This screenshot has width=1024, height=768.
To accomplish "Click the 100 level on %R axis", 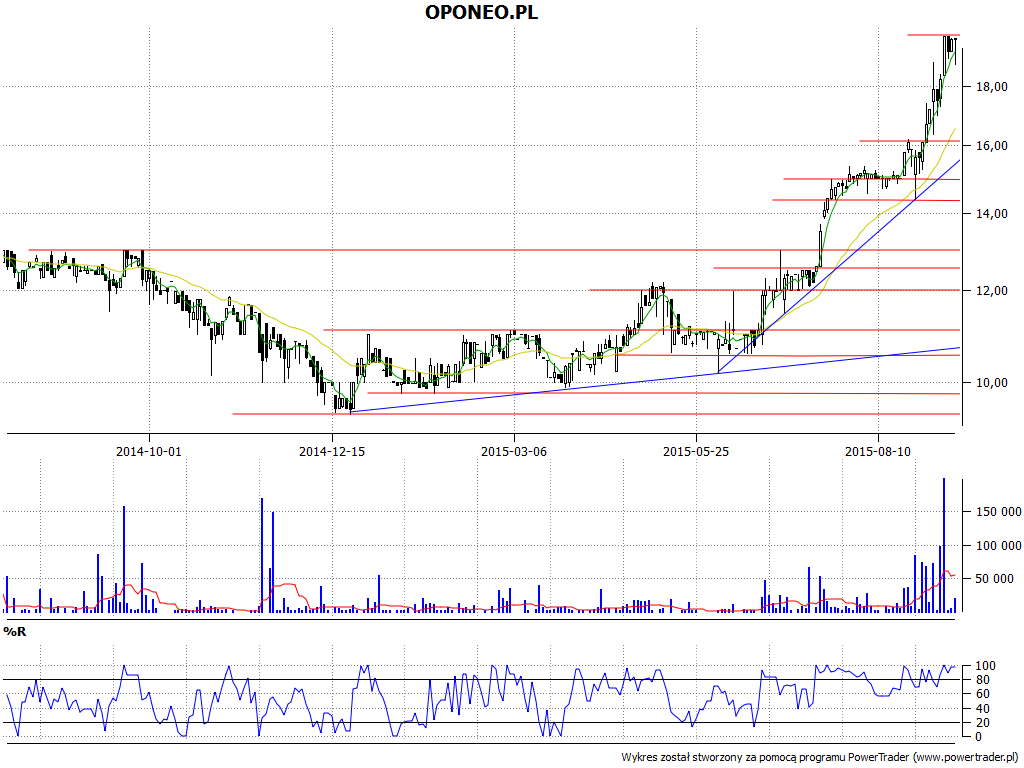I will click(985, 666).
